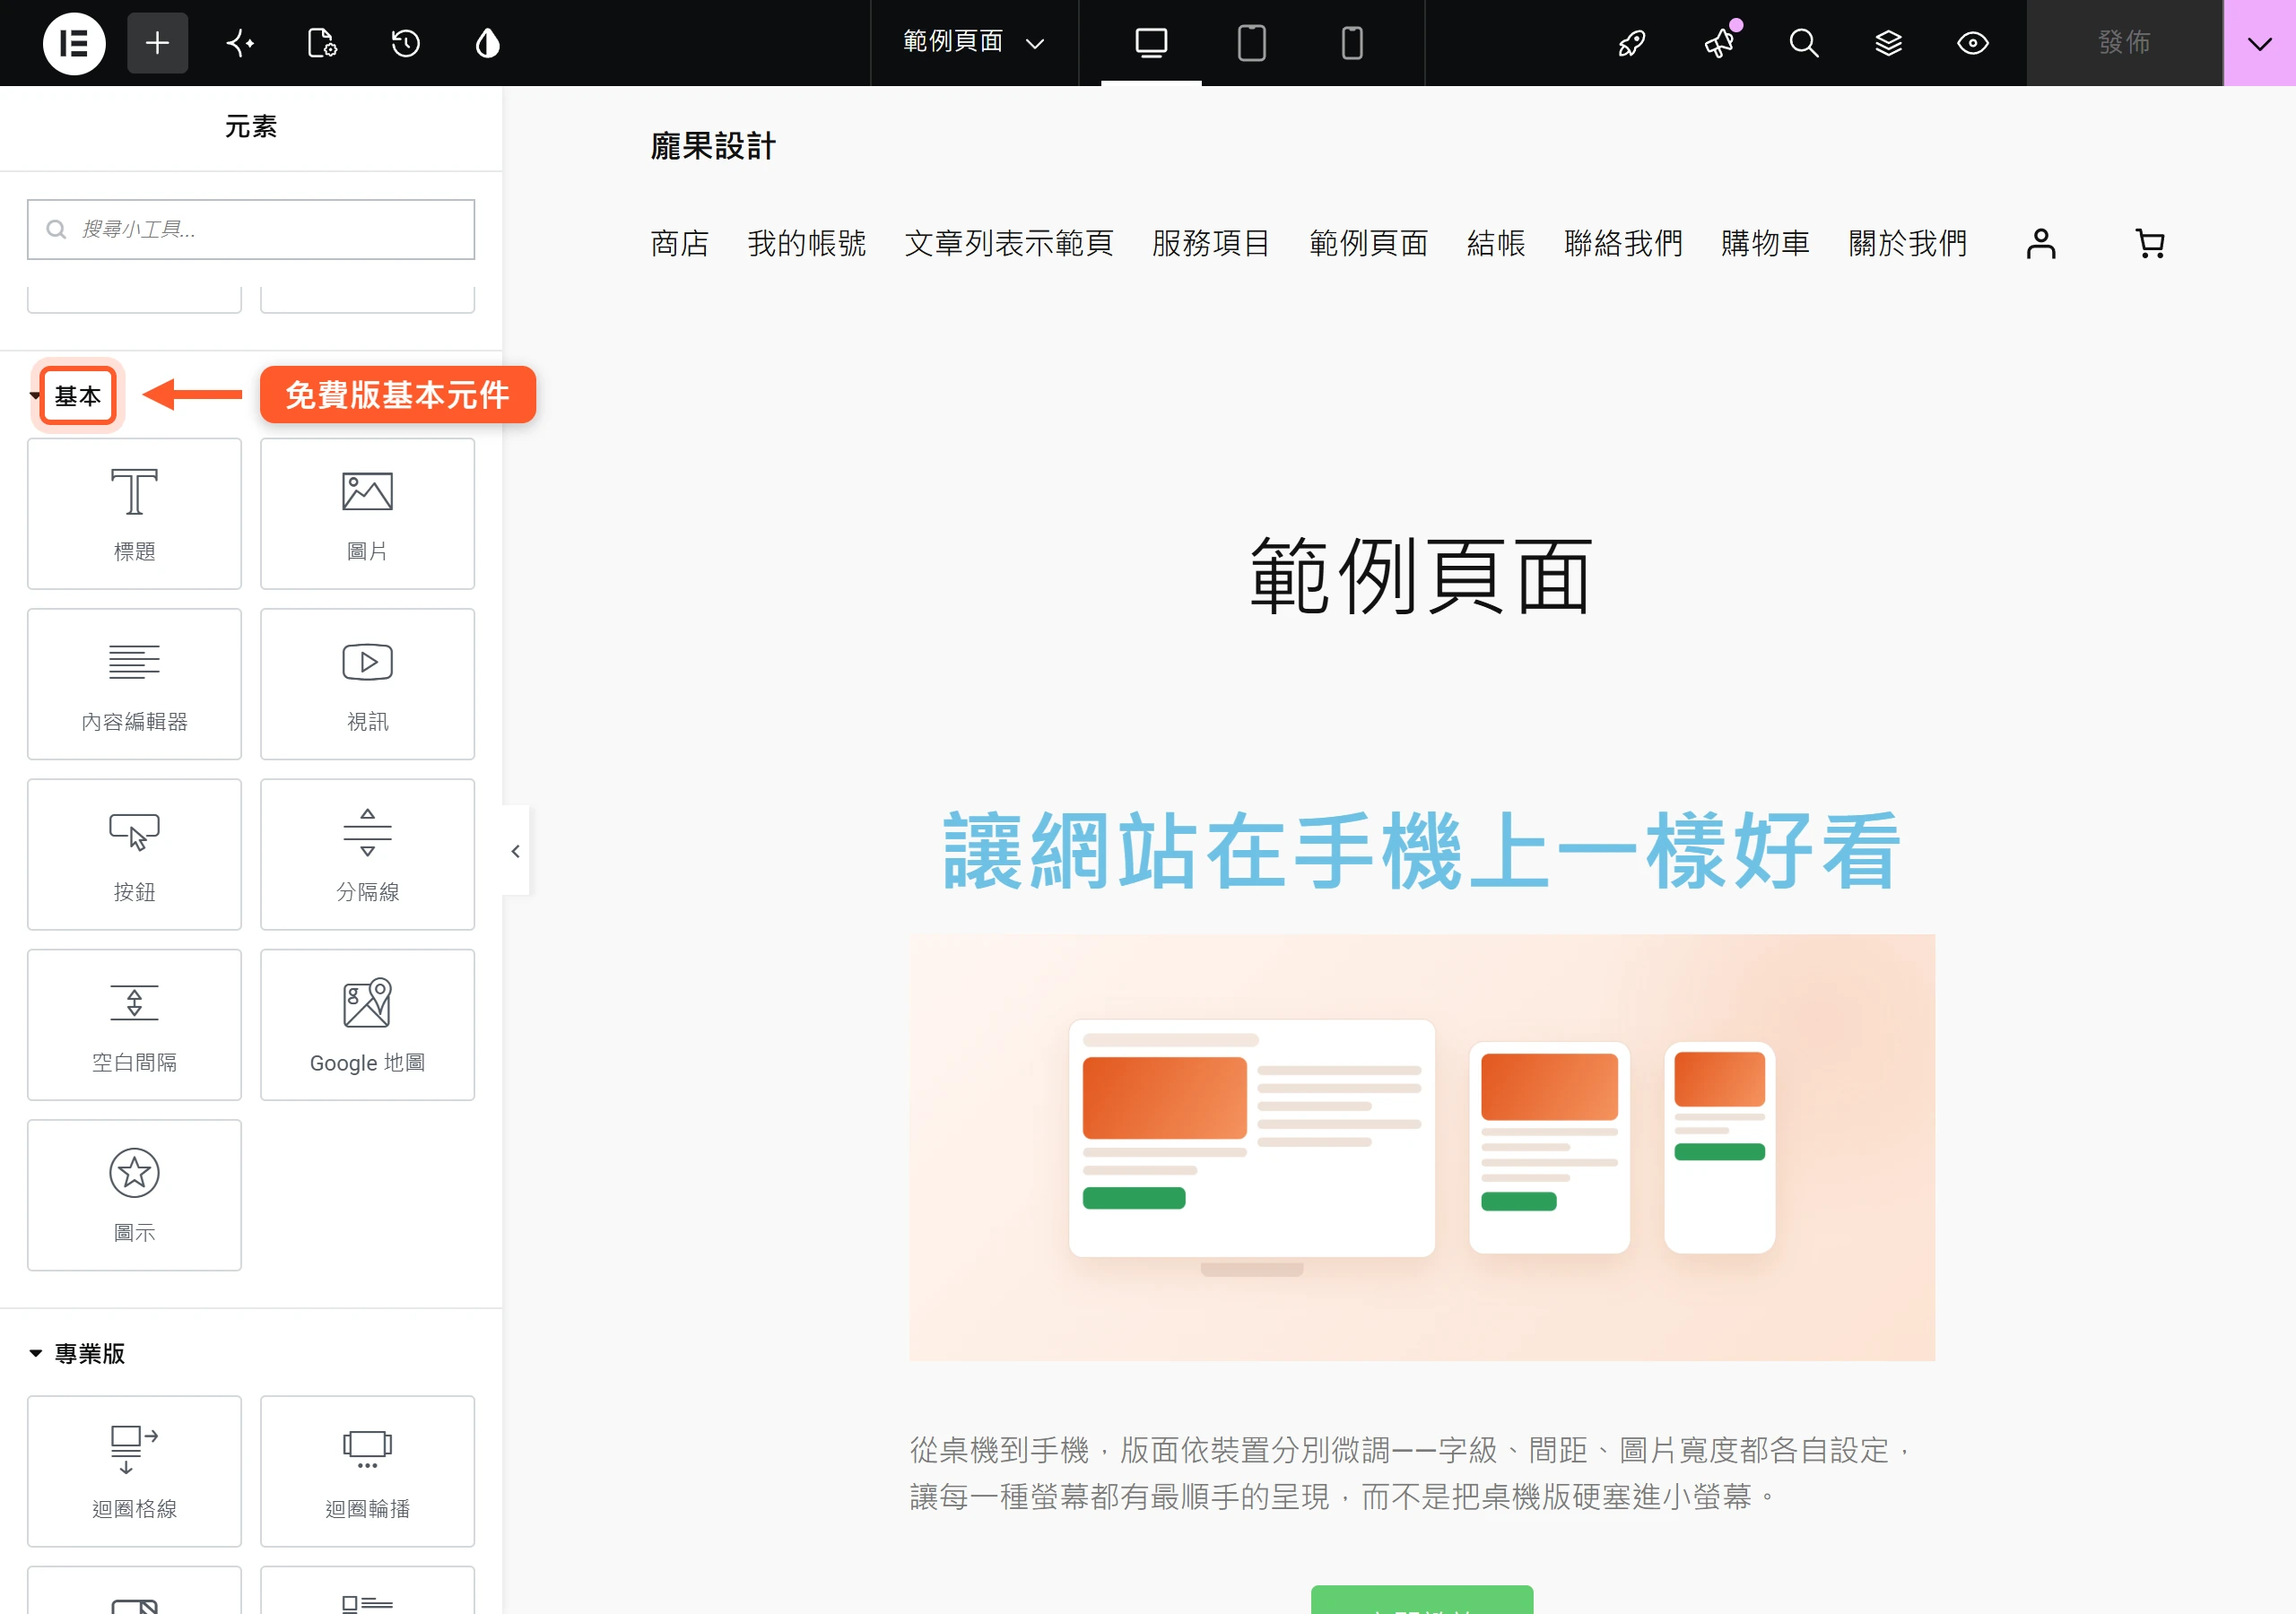
Task: Click the 搜尋小工具 search field
Action: [x=251, y=229]
